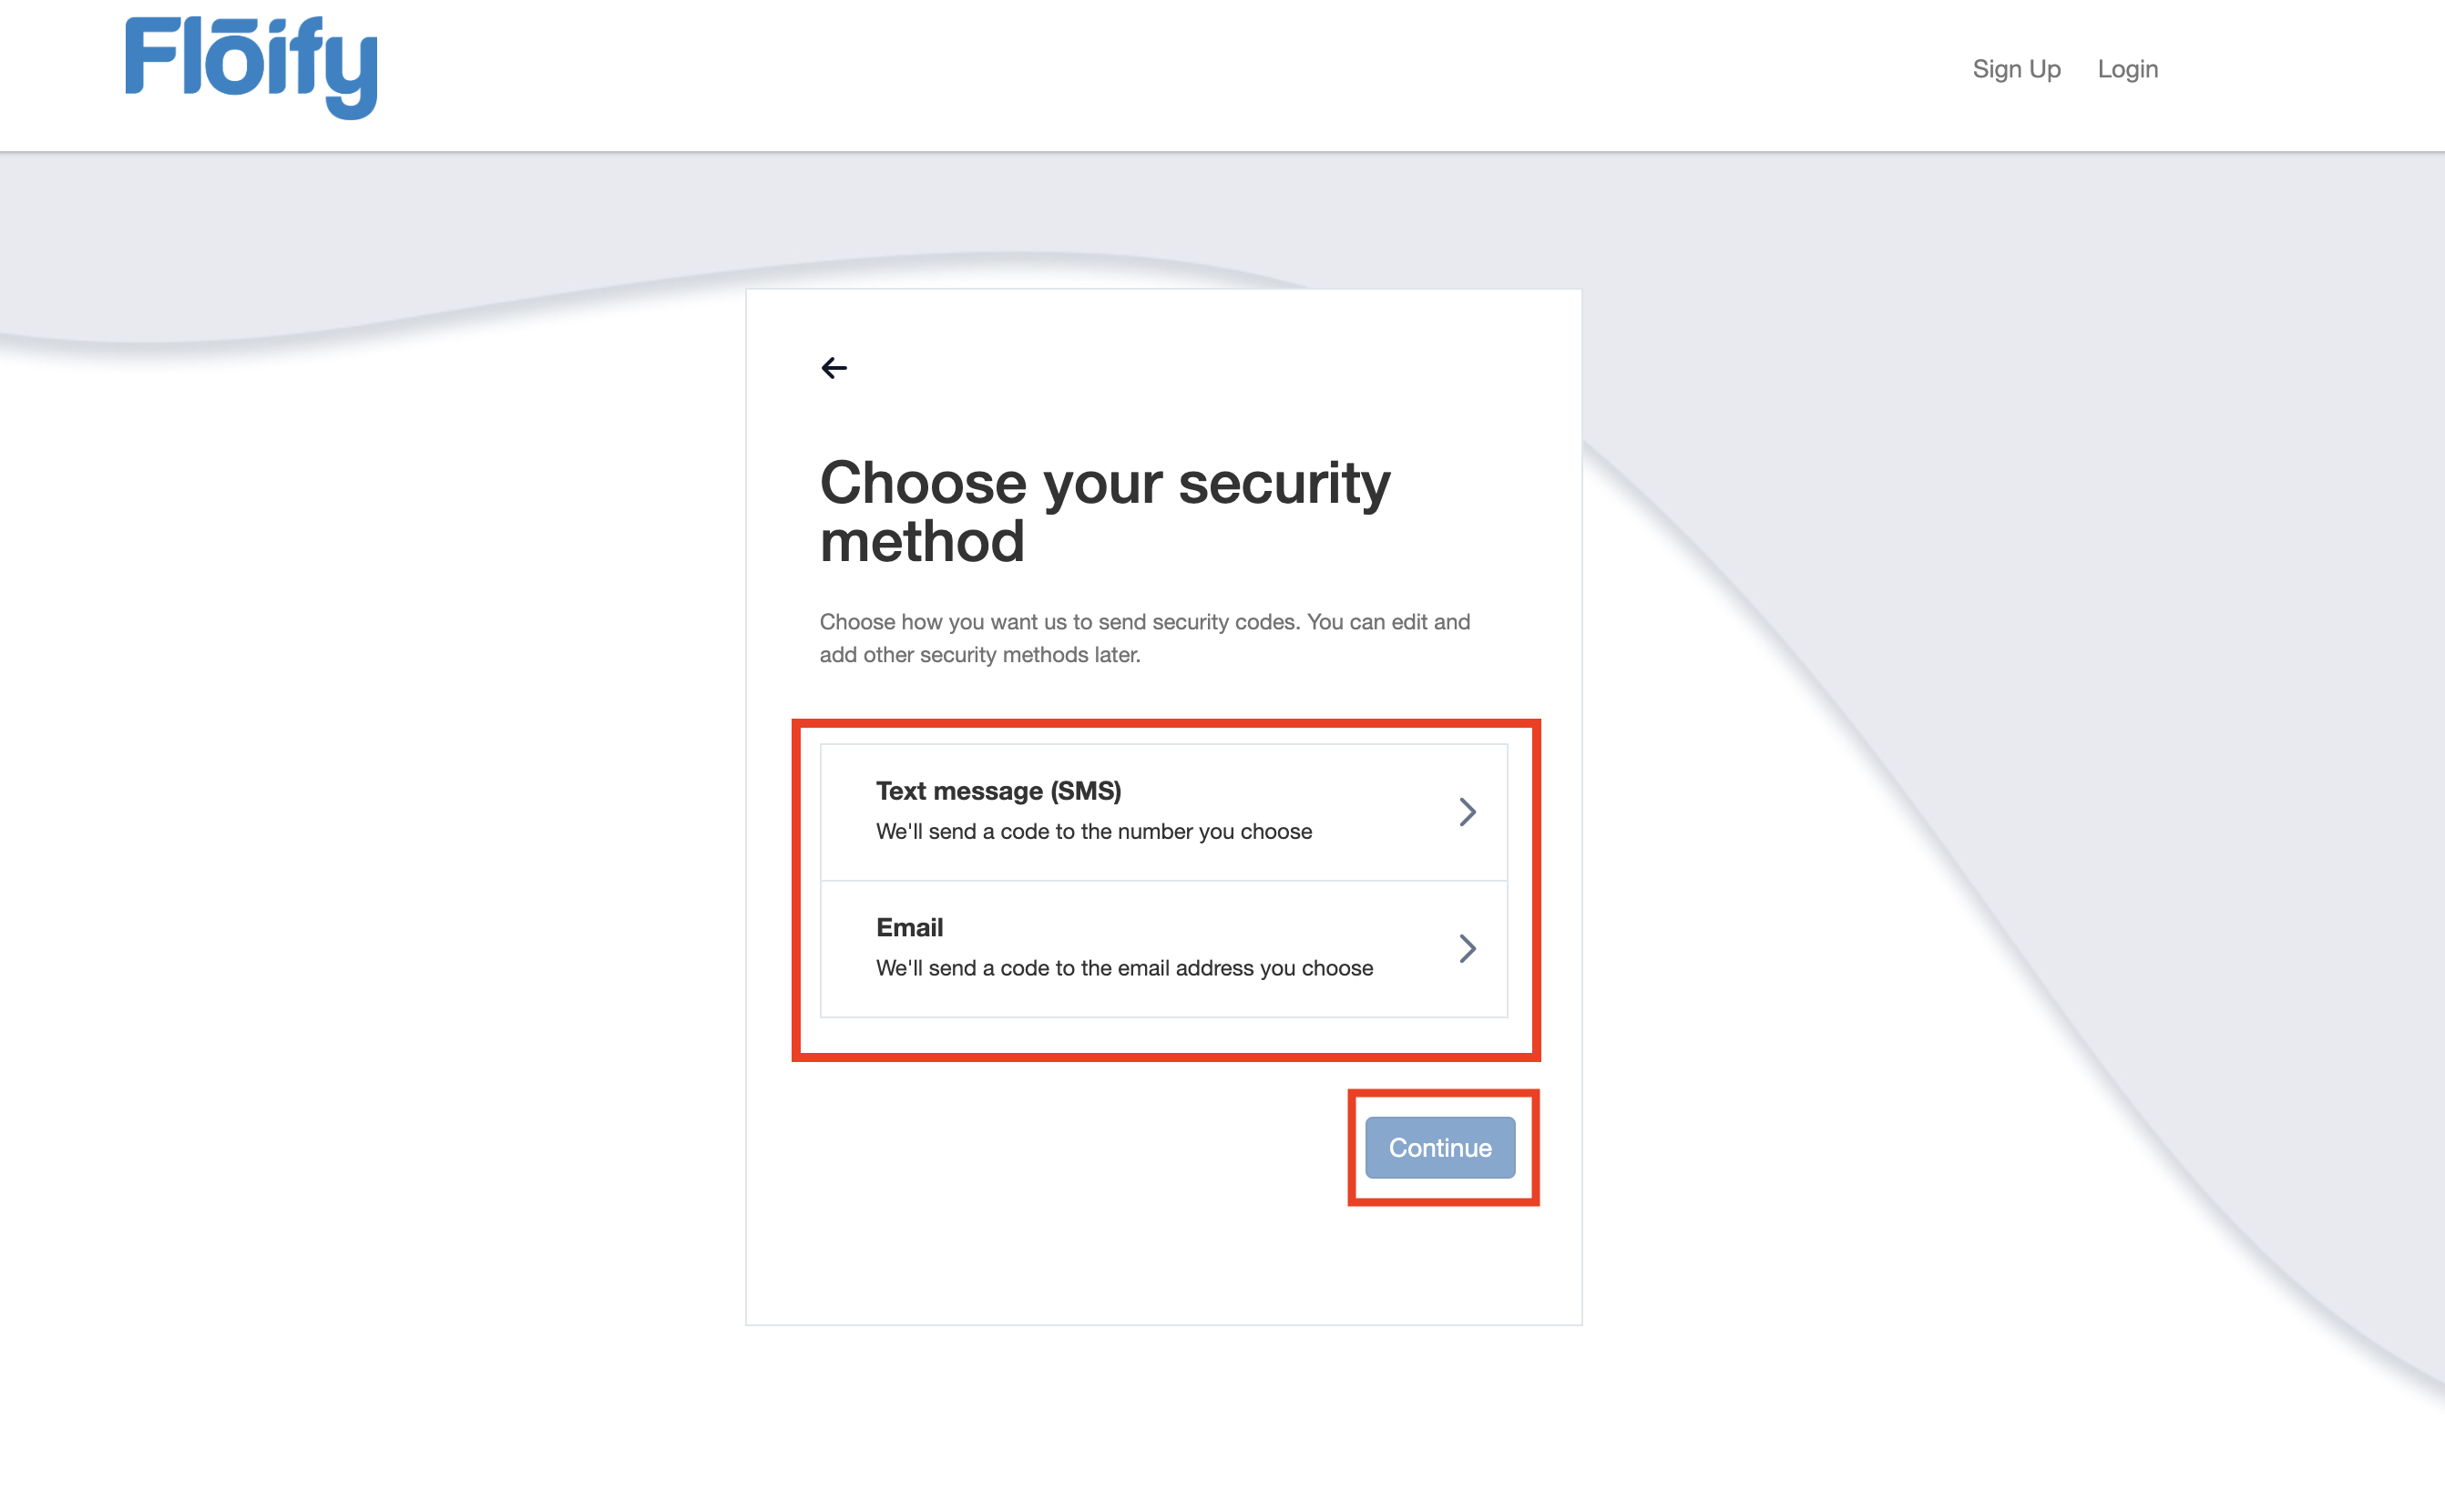Open Sign Up from the top navigation
The image size is (2445, 1512).
[x=2016, y=68]
